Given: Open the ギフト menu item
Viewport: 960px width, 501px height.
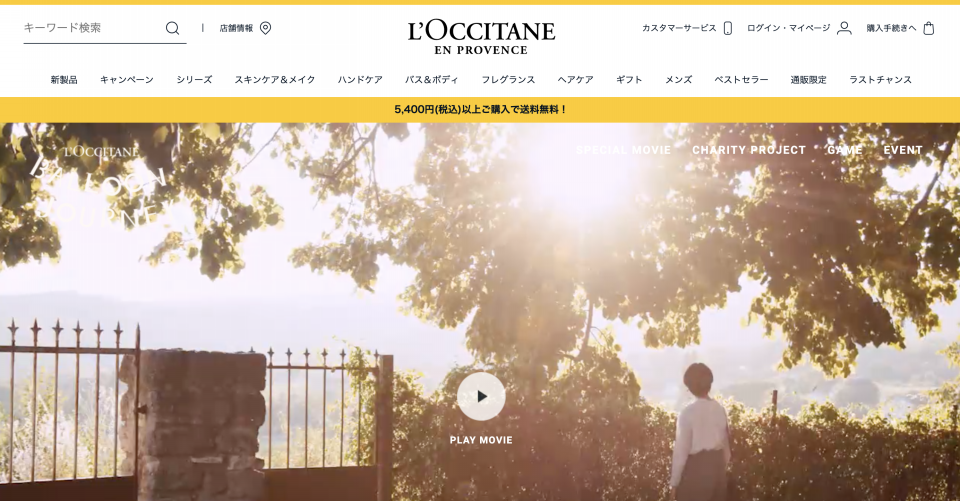Looking at the screenshot, I should click(x=629, y=80).
